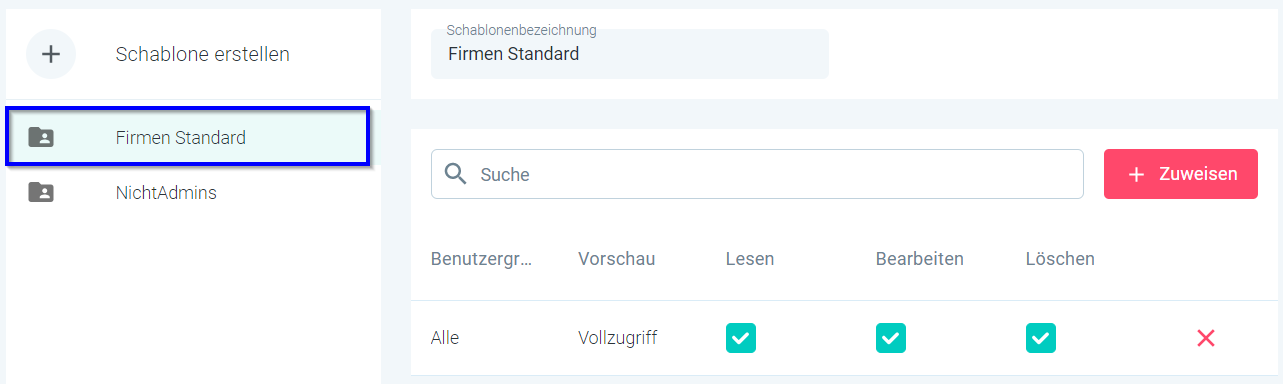Click the 'Schablone erstellen' label

click(203, 54)
